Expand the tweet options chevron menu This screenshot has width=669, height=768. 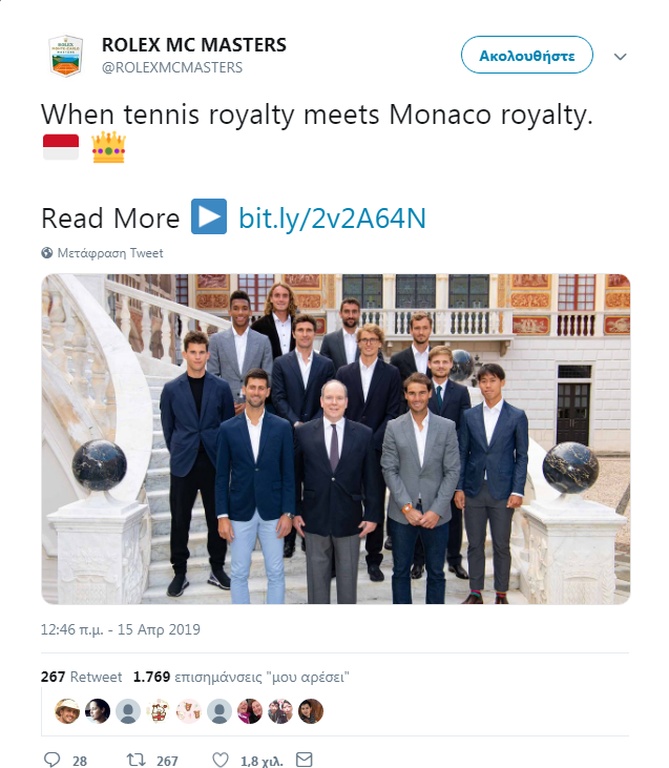[x=620, y=56]
